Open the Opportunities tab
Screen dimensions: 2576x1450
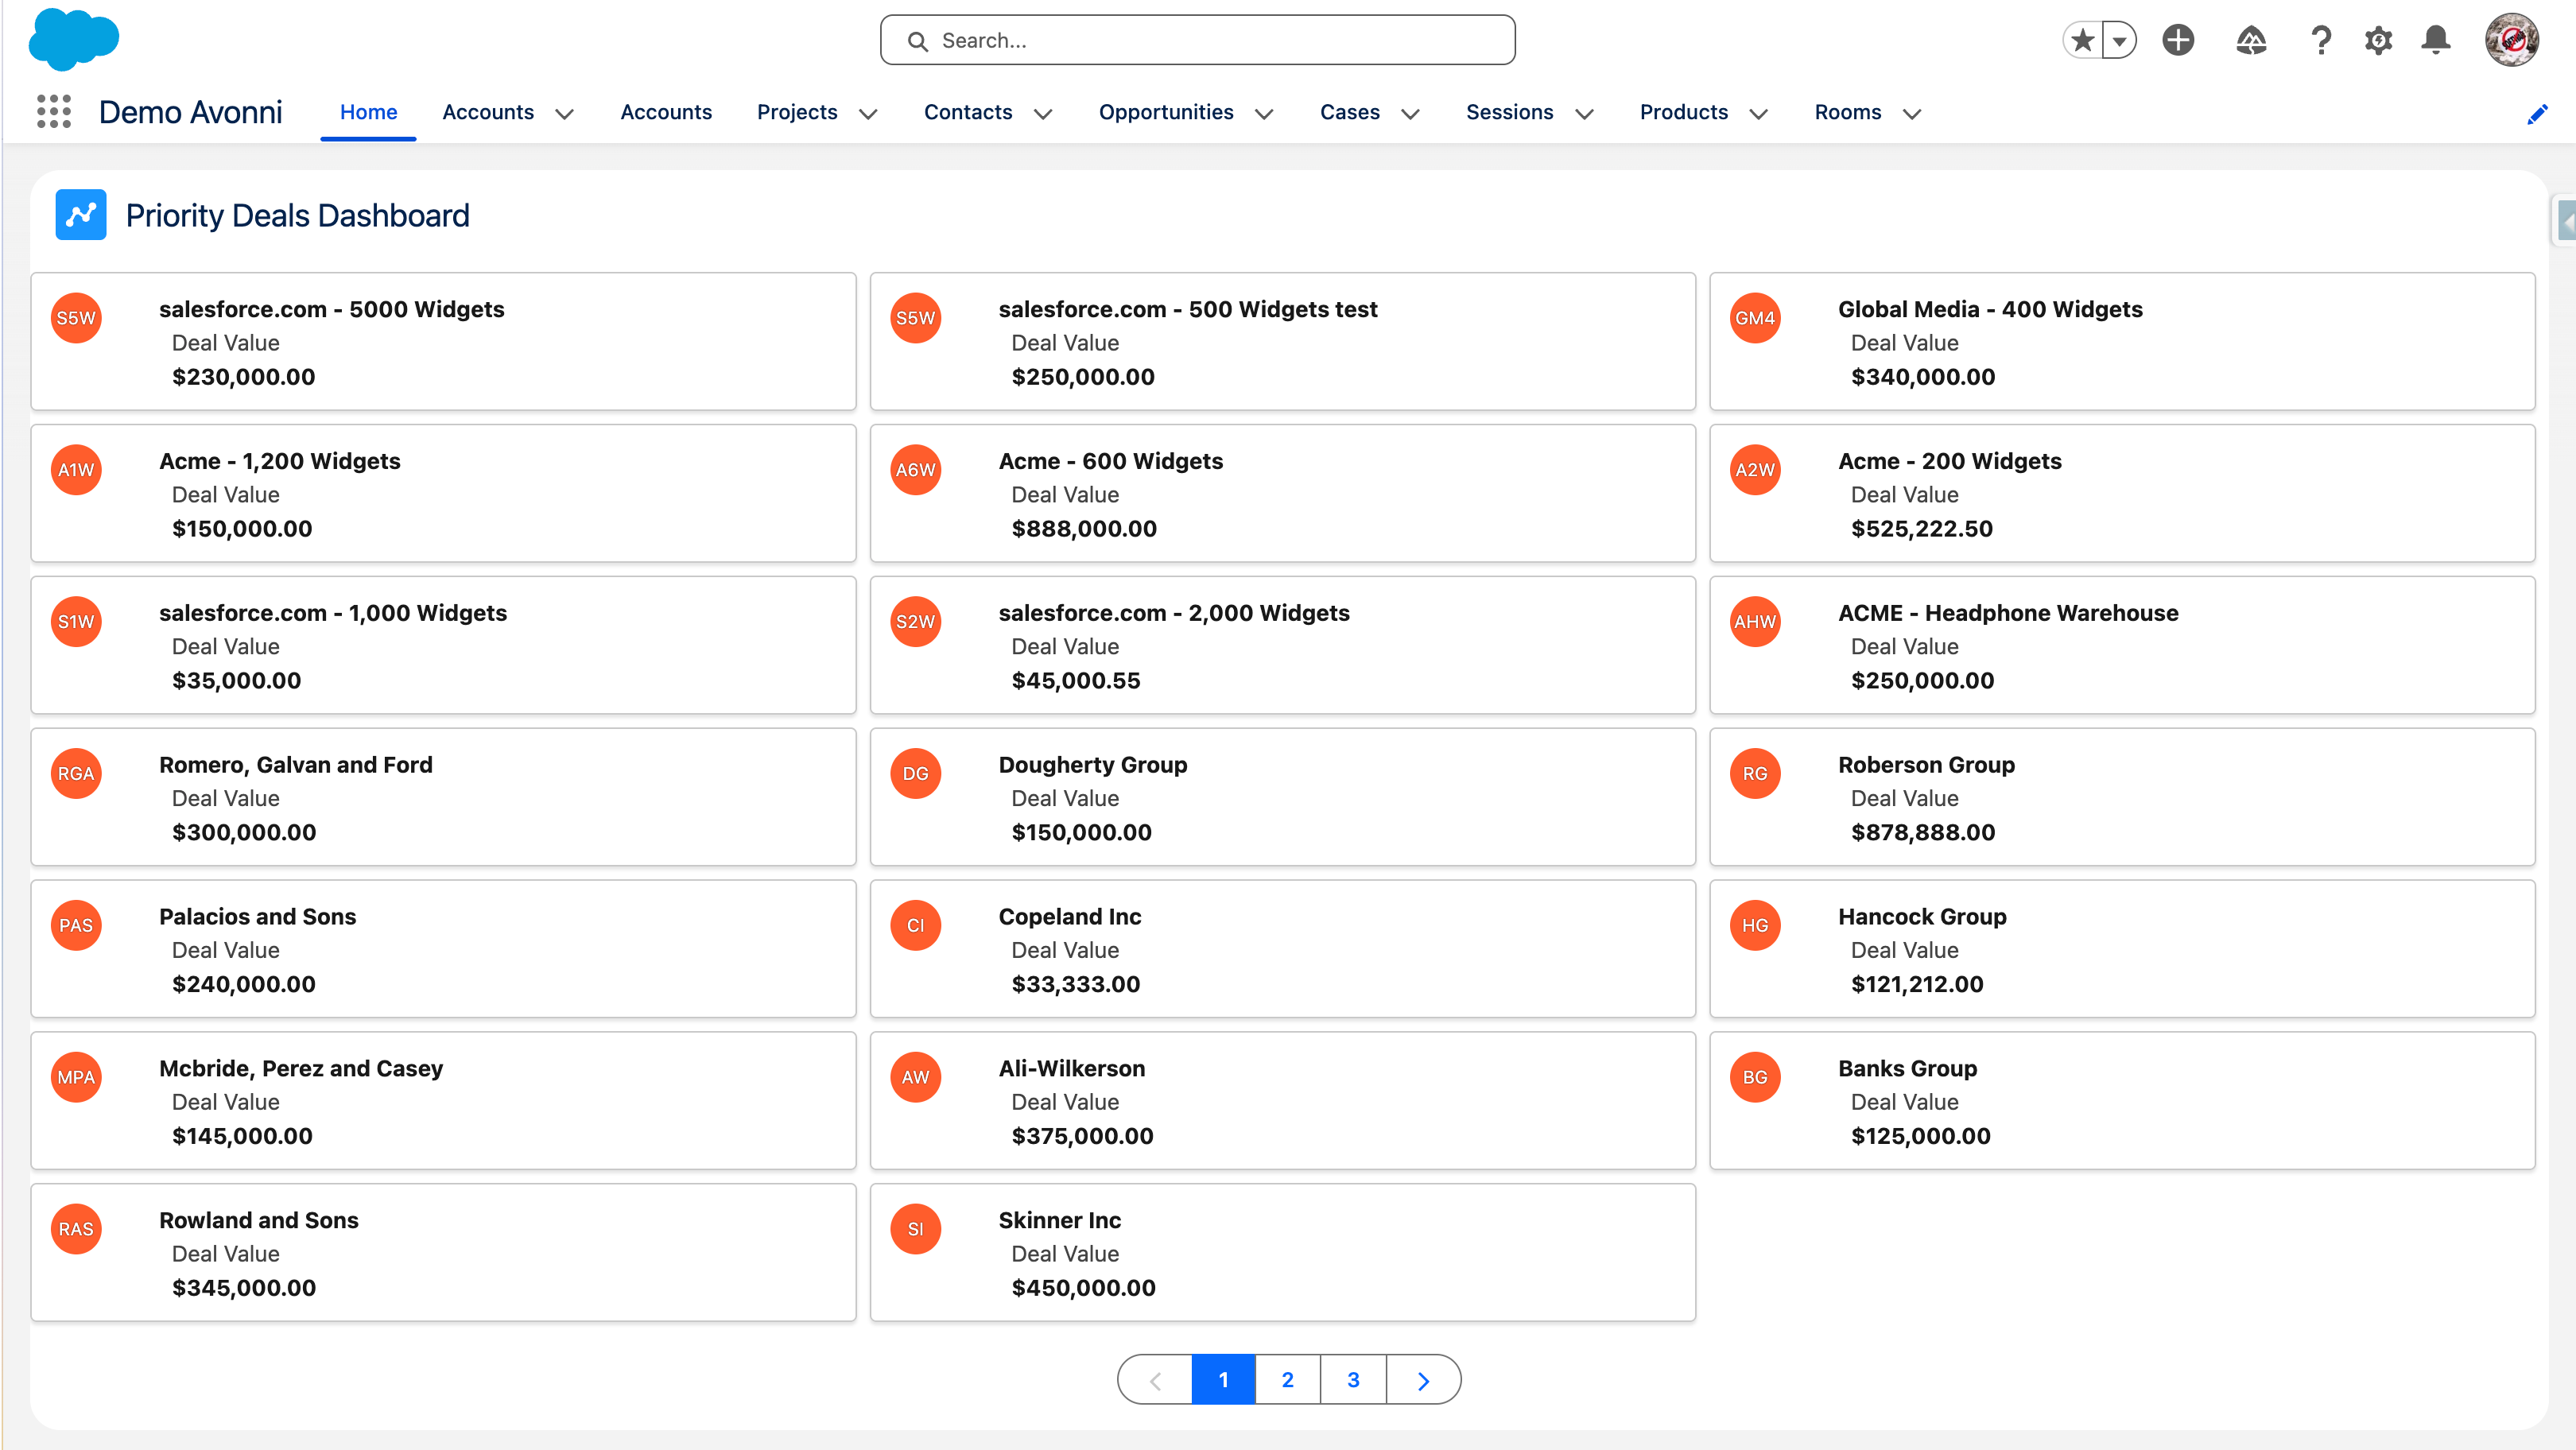1166,112
